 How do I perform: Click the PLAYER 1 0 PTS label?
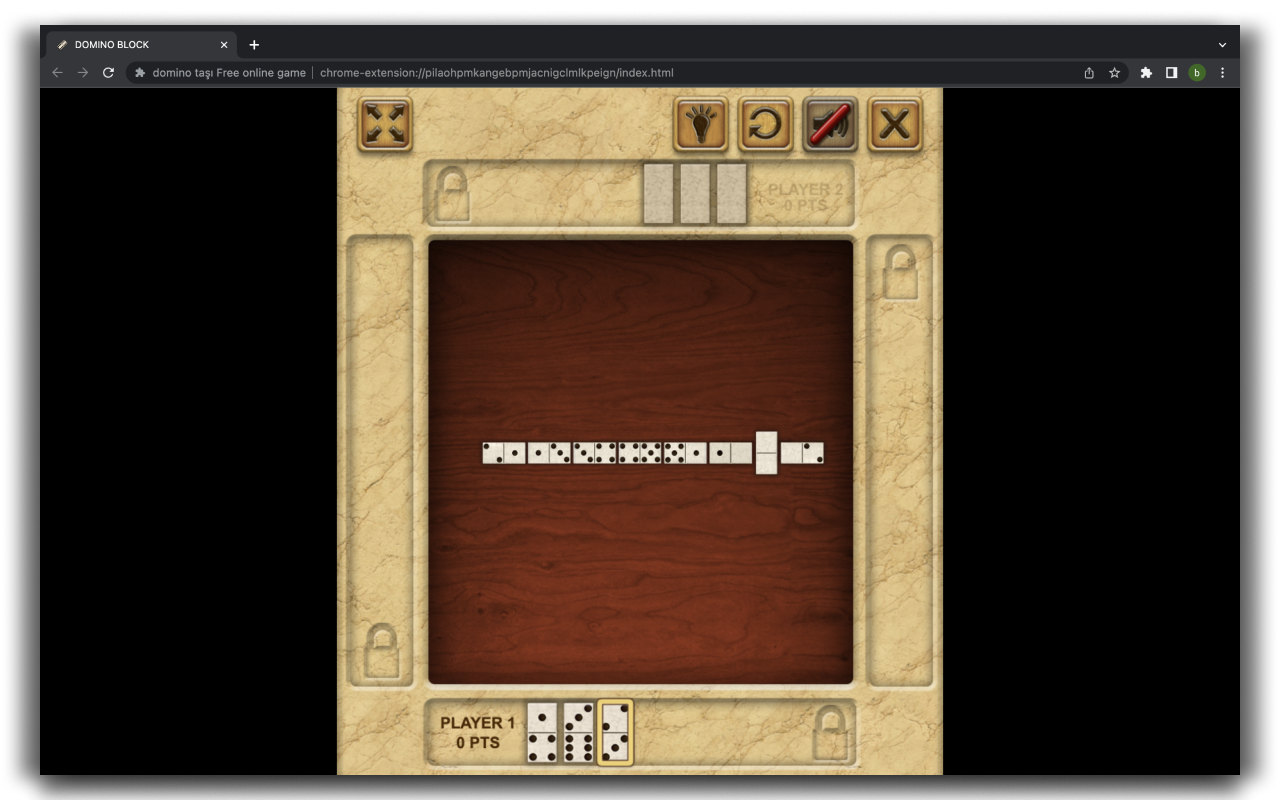[x=478, y=733]
